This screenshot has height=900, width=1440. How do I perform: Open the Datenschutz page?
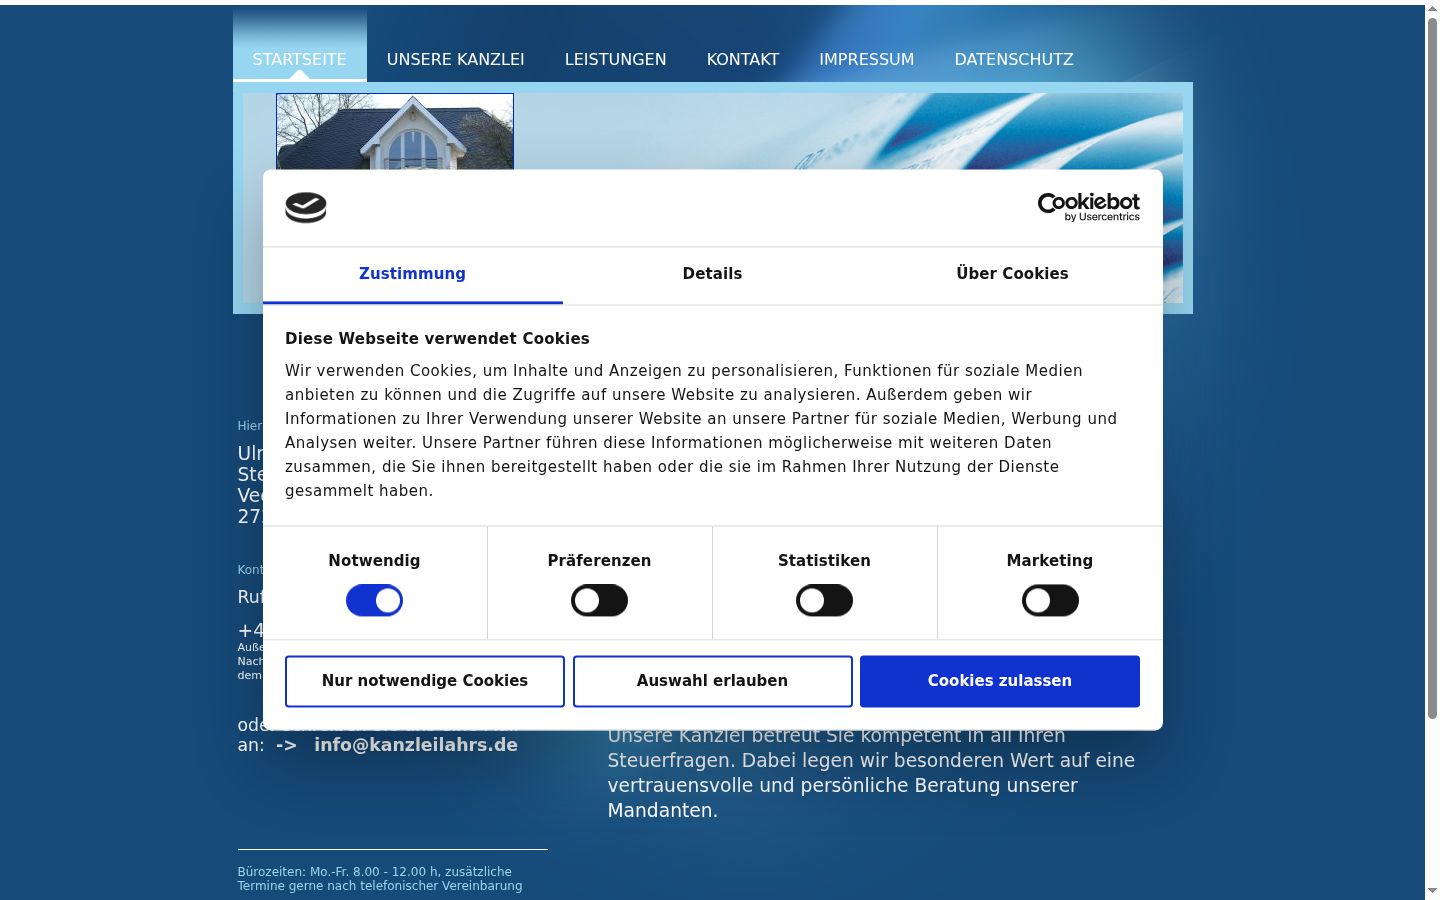point(1014,59)
